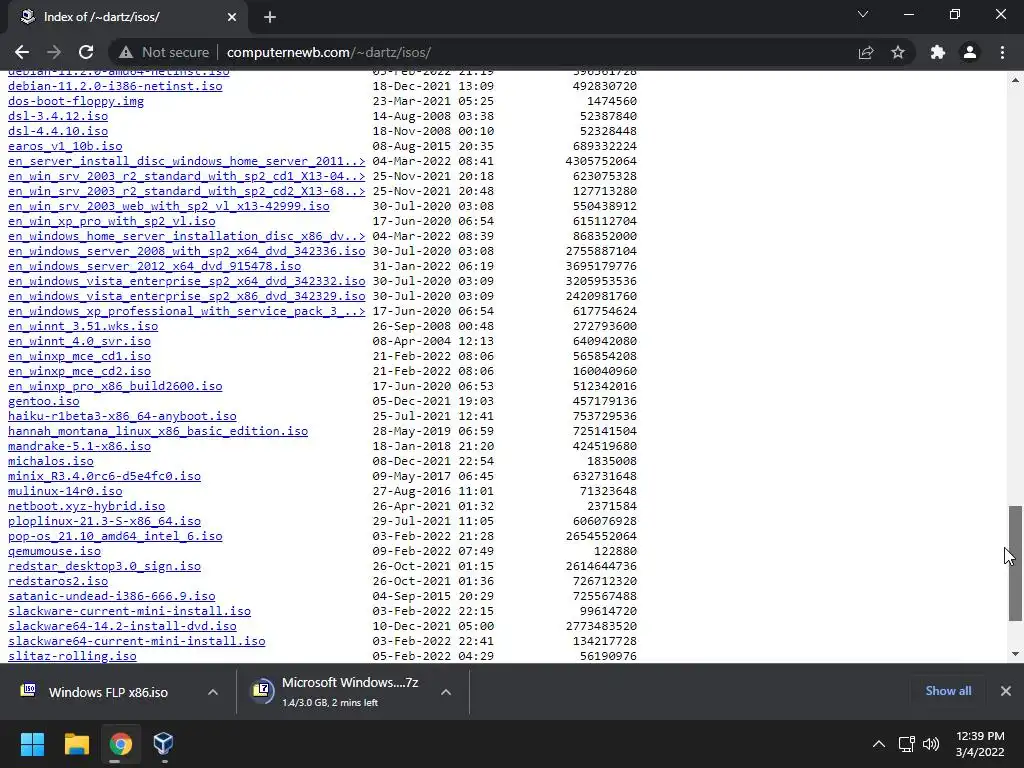Open en_winxp_mce_cd2.iso link
The width and height of the screenshot is (1024, 768).
(x=79, y=372)
